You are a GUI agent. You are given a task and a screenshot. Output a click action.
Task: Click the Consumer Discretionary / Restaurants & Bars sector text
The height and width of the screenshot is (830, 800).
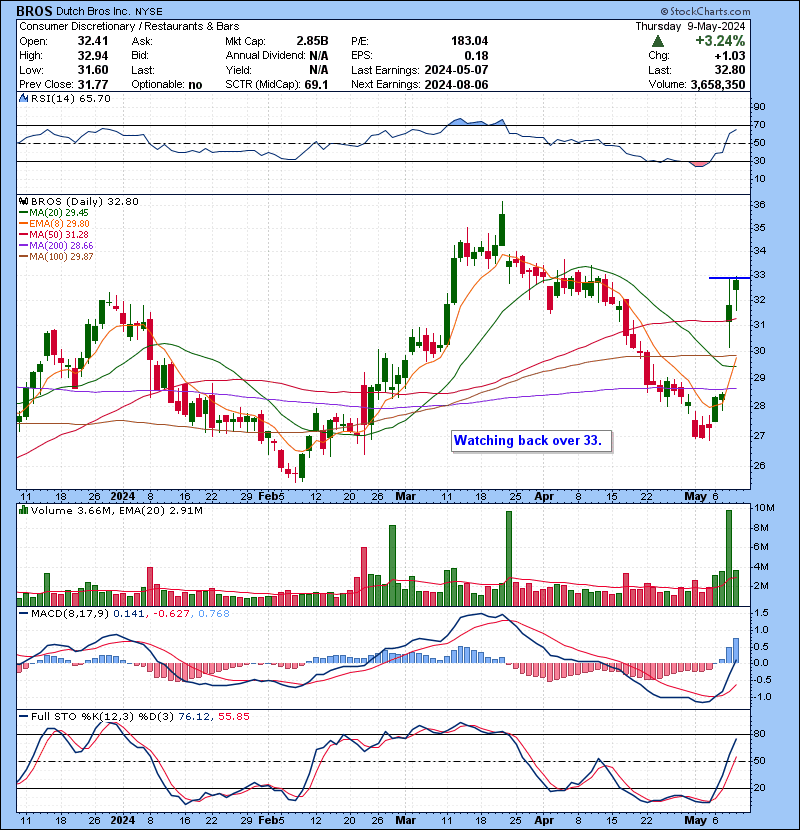tap(129, 26)
